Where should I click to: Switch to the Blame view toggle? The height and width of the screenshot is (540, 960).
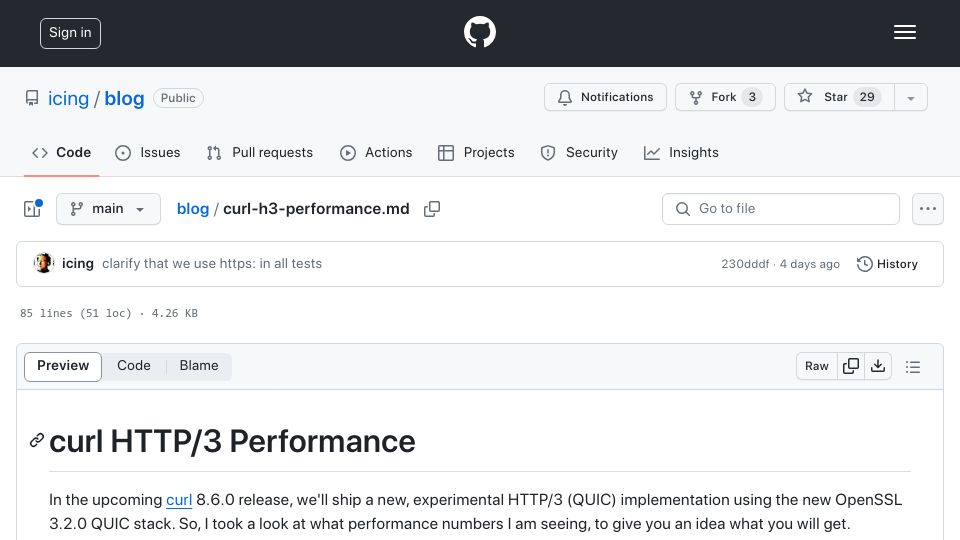199,366
